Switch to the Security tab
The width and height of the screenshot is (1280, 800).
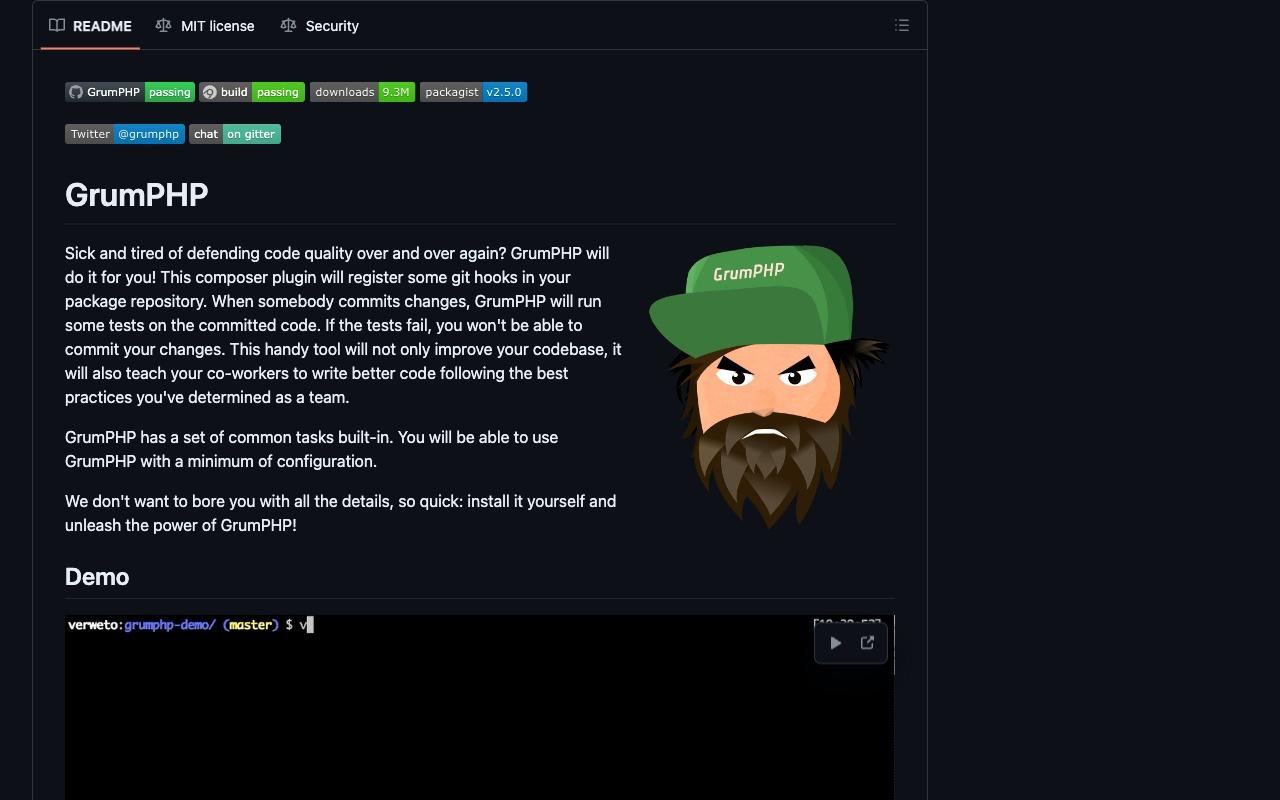pos(319,26)
